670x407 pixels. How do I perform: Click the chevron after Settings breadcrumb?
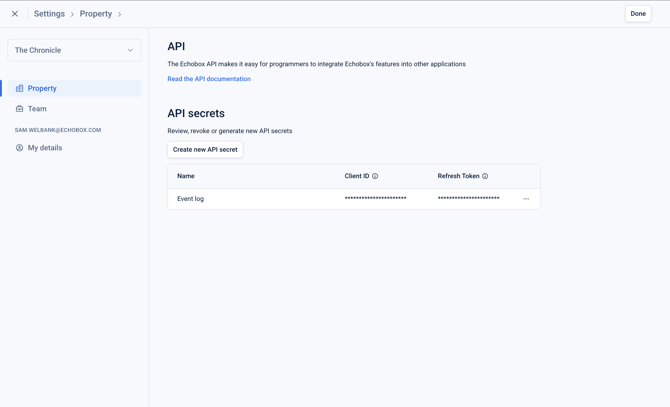[x=72, y=14]
